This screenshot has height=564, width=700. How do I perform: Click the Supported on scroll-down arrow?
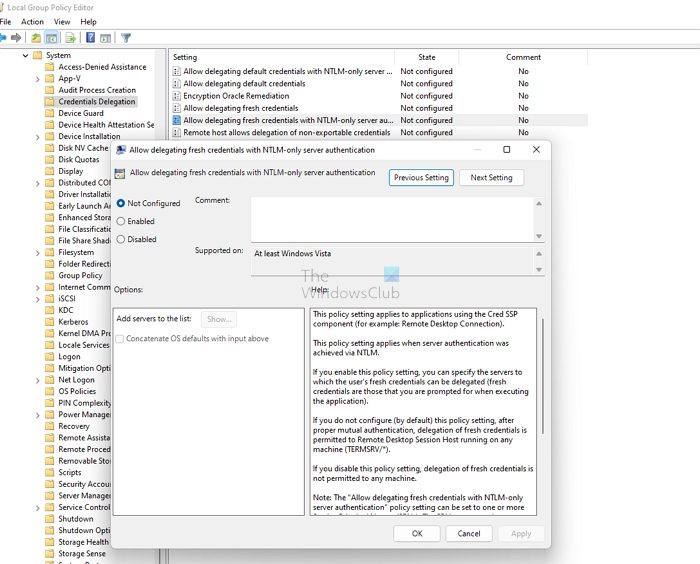[539, 269]
